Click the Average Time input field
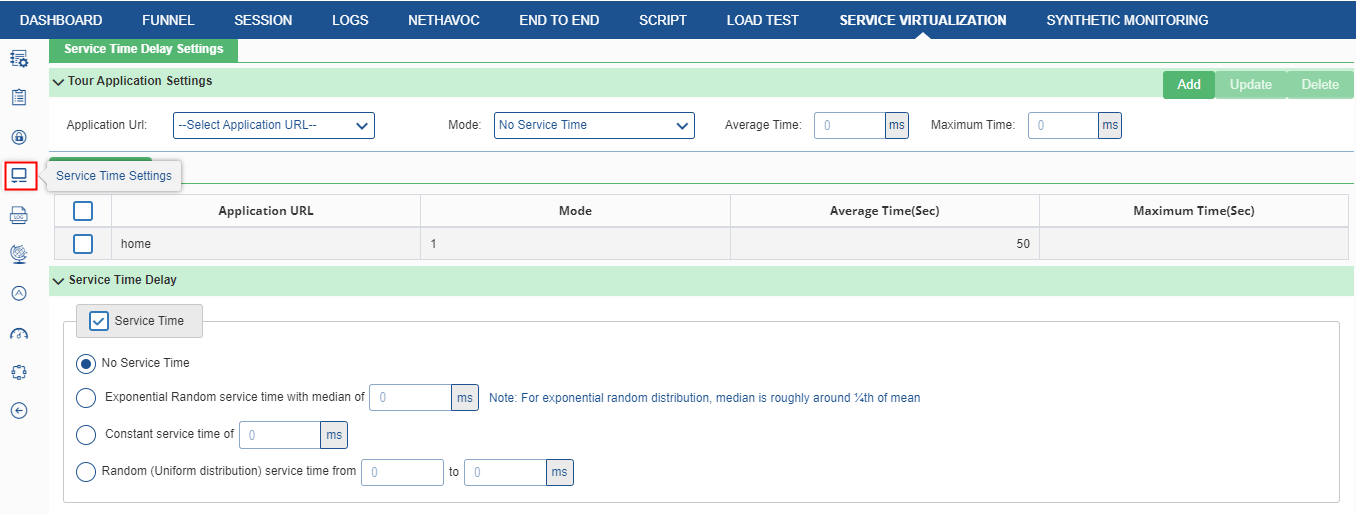 click(x=850, y=125)
